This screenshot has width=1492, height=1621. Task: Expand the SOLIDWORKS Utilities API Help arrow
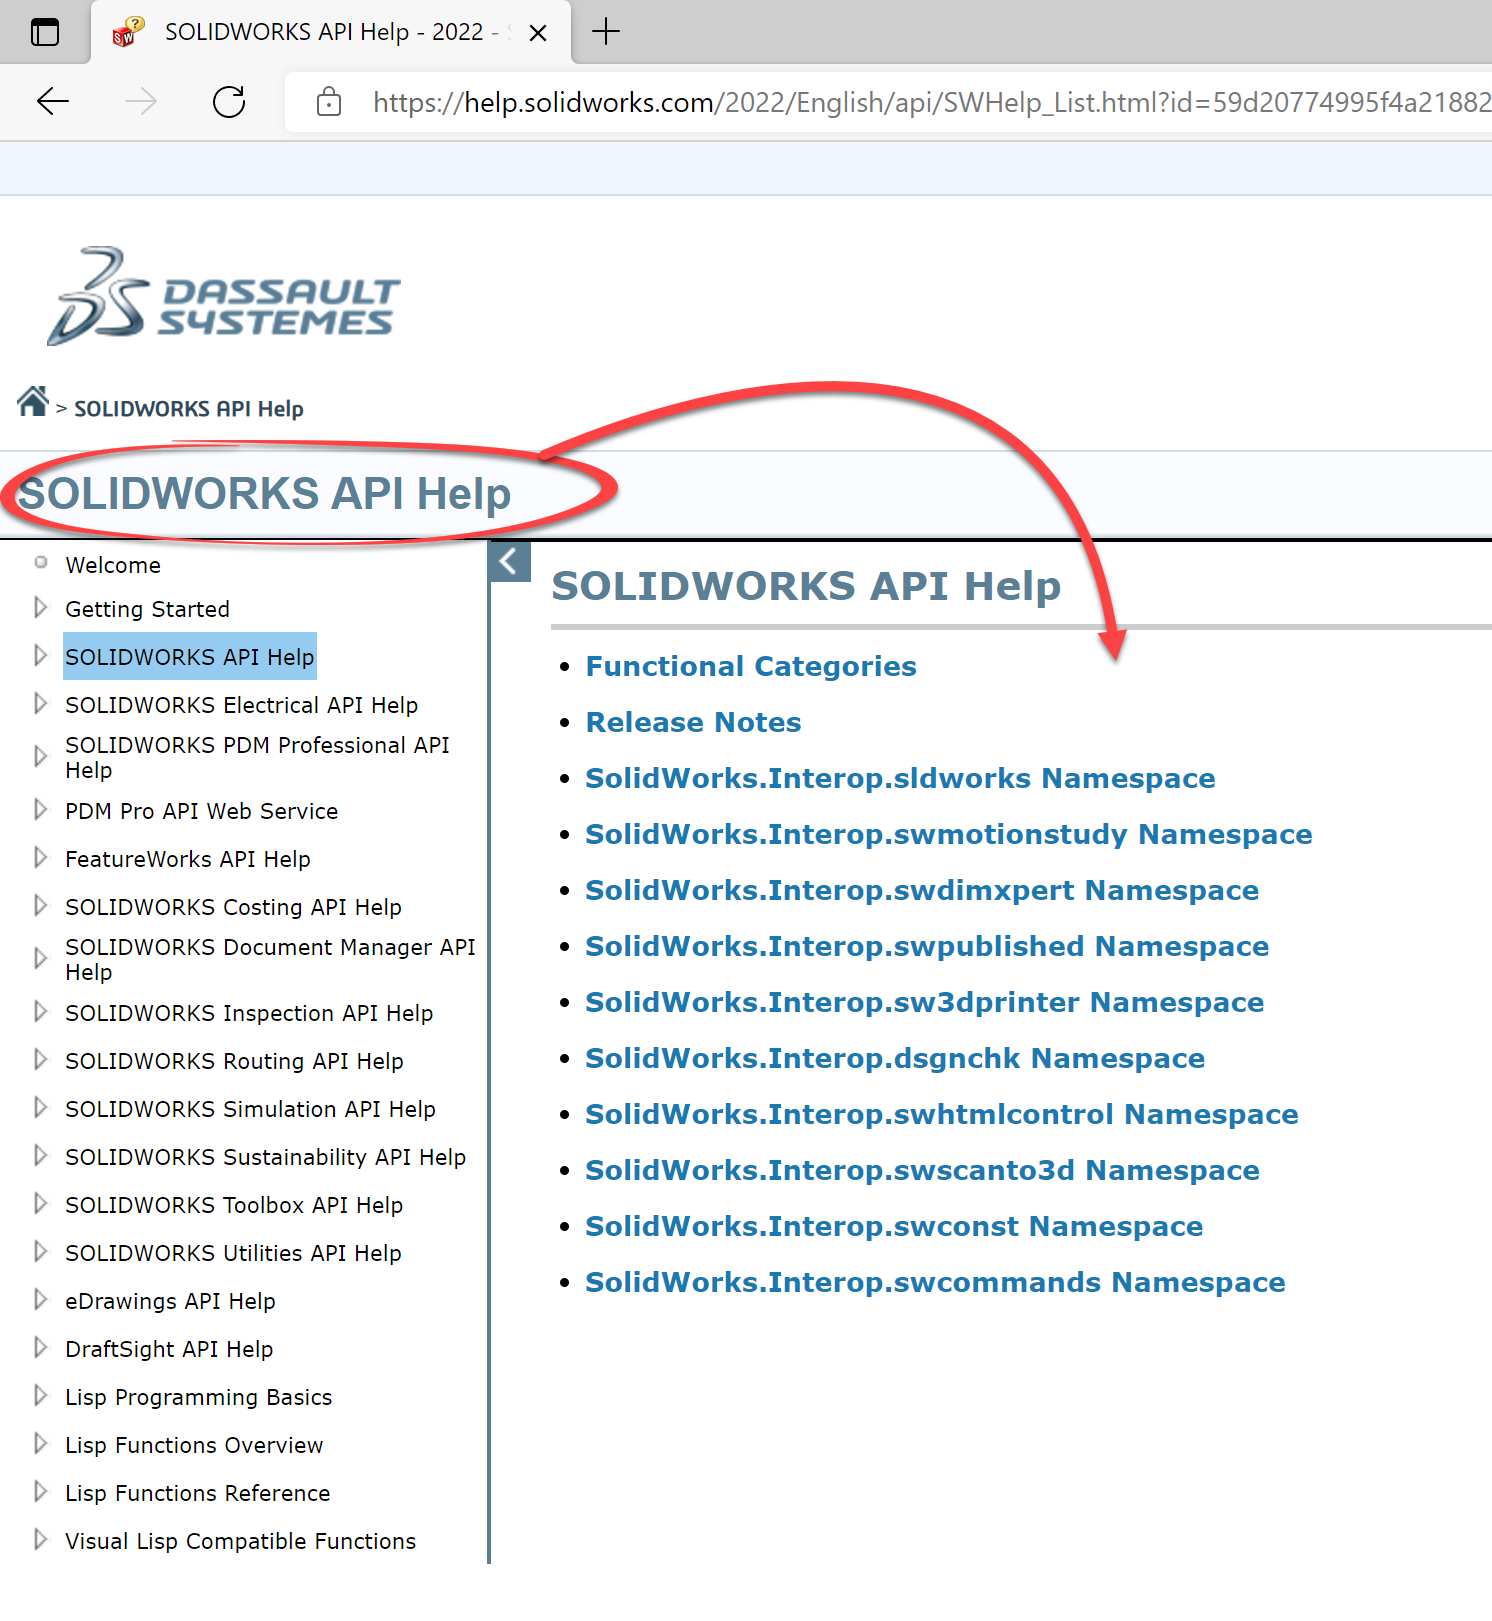tap(40, 1251)
